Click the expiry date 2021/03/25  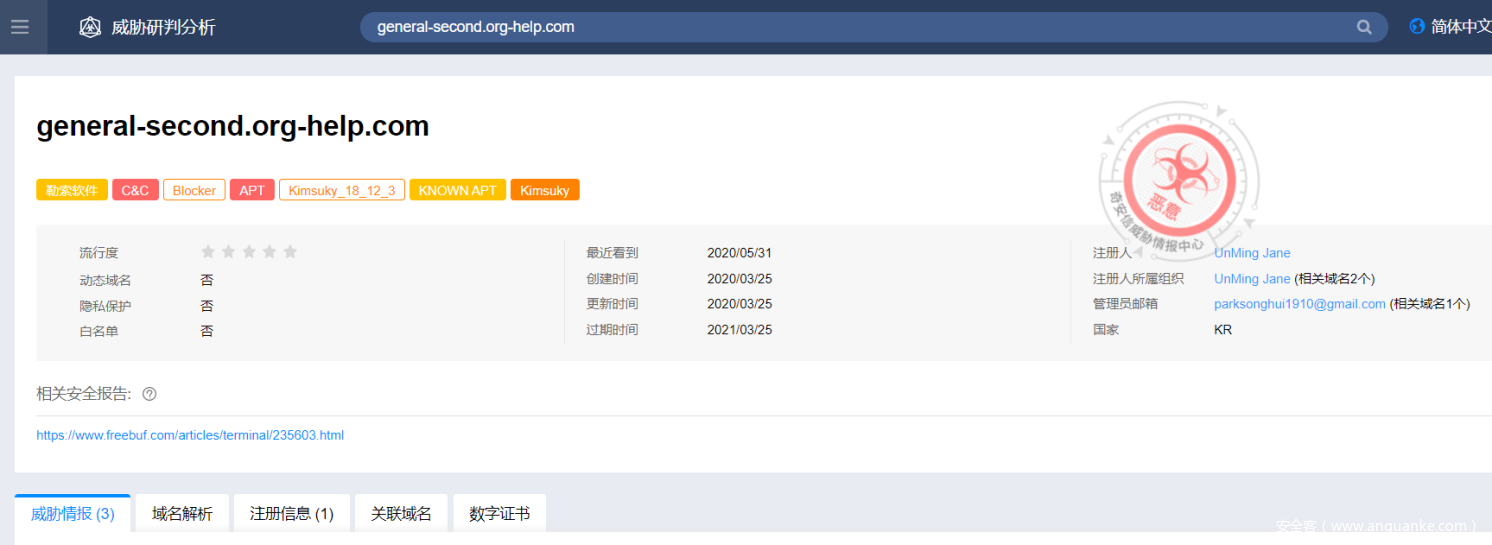click(739, 330)
